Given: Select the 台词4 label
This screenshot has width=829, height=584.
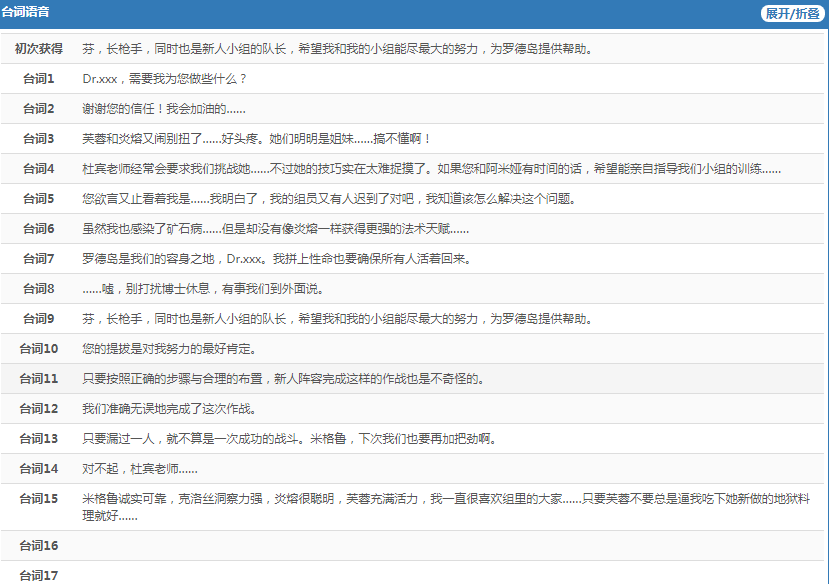Looking at the screenshot, I should pyautogui.click(x=39, y=169).
